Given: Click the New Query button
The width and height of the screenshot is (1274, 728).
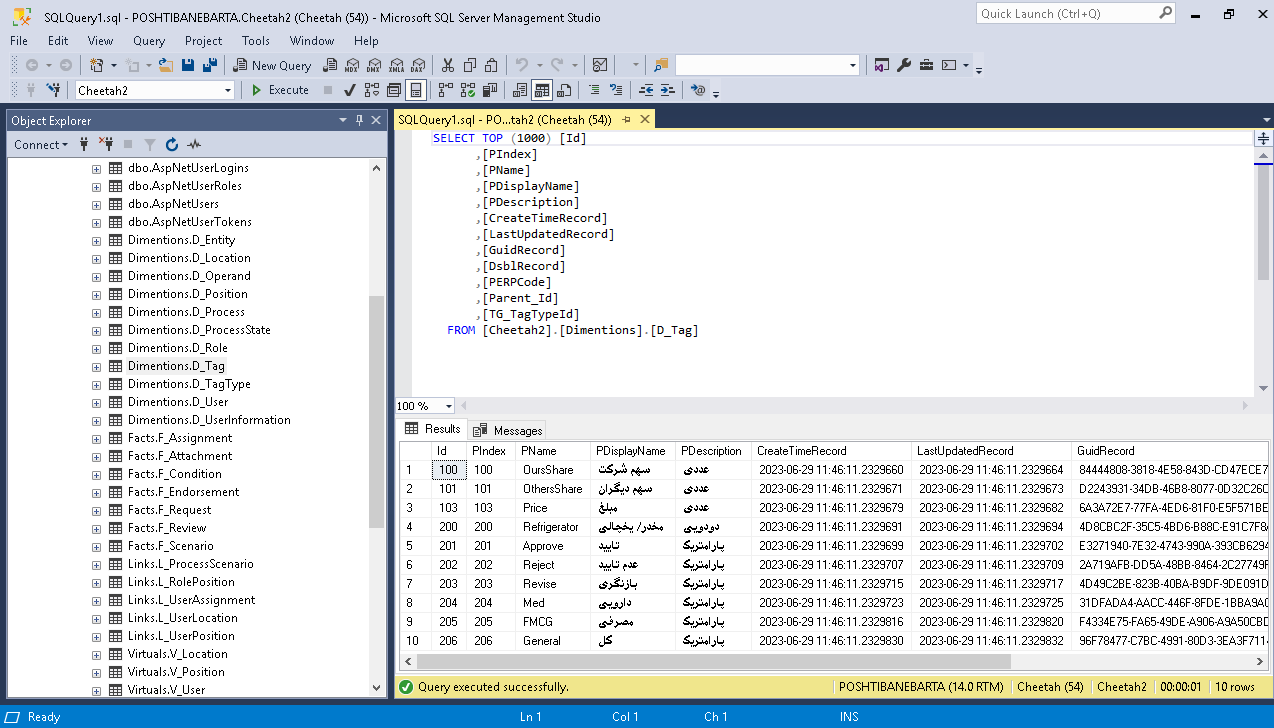Looking at the screenshot, I should [272, 65].
